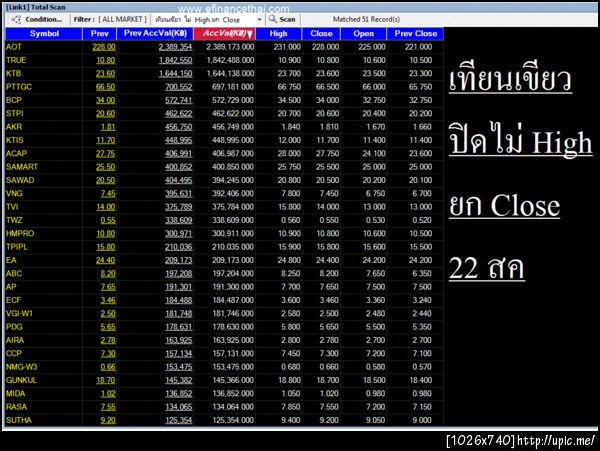
Task: Click AOT Prev AccVal 2,389,354
Action: pyautogui.click(x=176, y=47)
